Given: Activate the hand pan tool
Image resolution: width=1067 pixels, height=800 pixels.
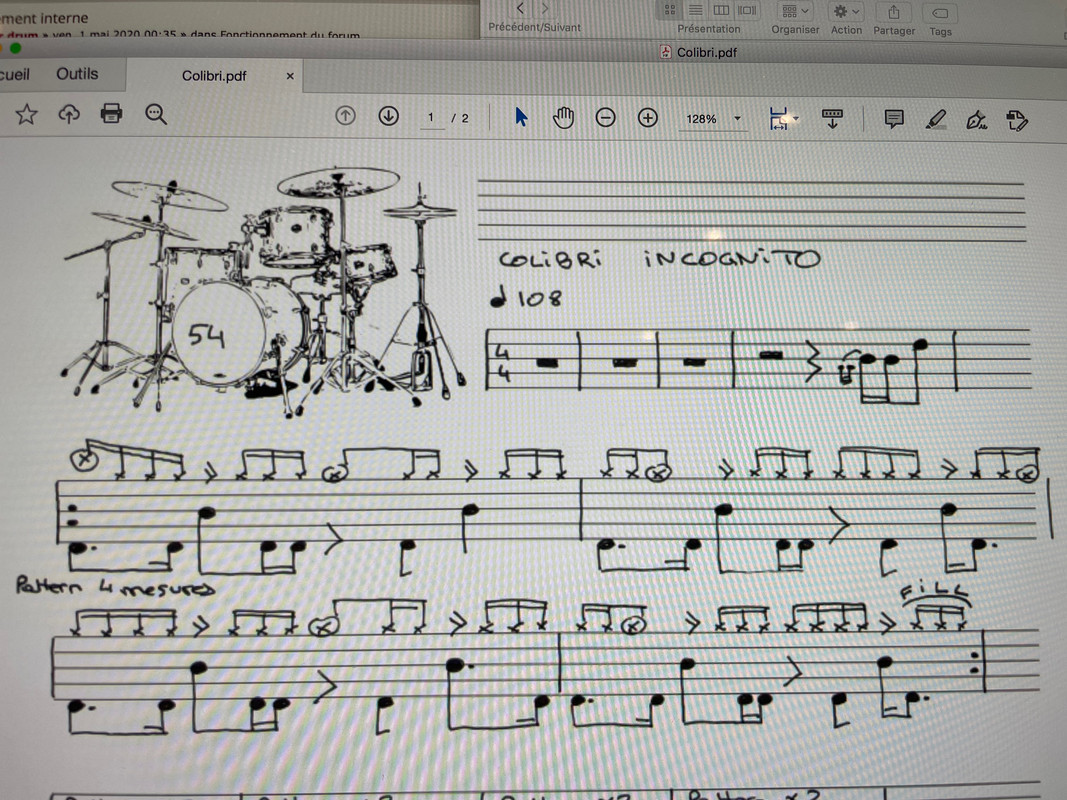Looking at the screenshot, I should [563, 118].
